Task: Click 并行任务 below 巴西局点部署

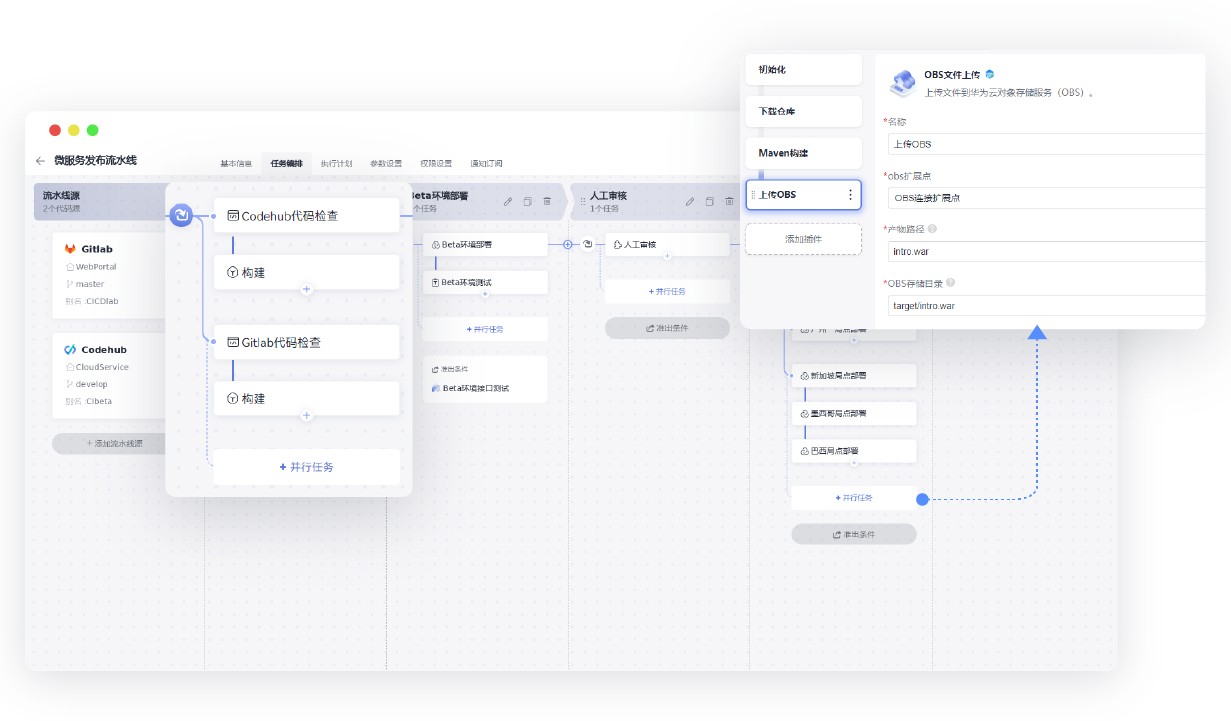Action: tap(854, 498)
